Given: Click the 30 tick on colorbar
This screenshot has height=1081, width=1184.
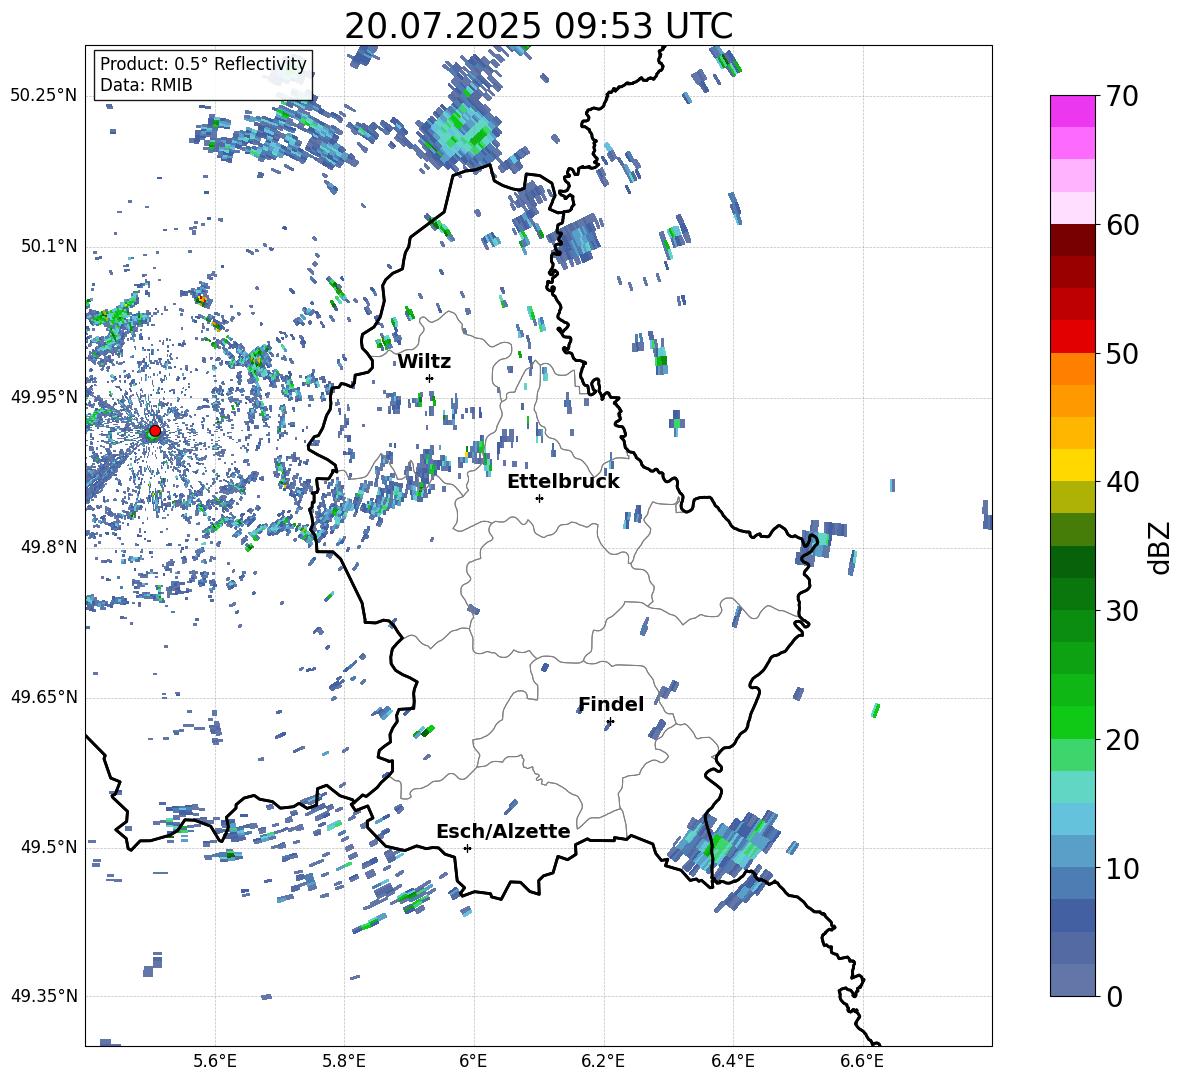Looking at the screenshot, I should click(1122, 610).
